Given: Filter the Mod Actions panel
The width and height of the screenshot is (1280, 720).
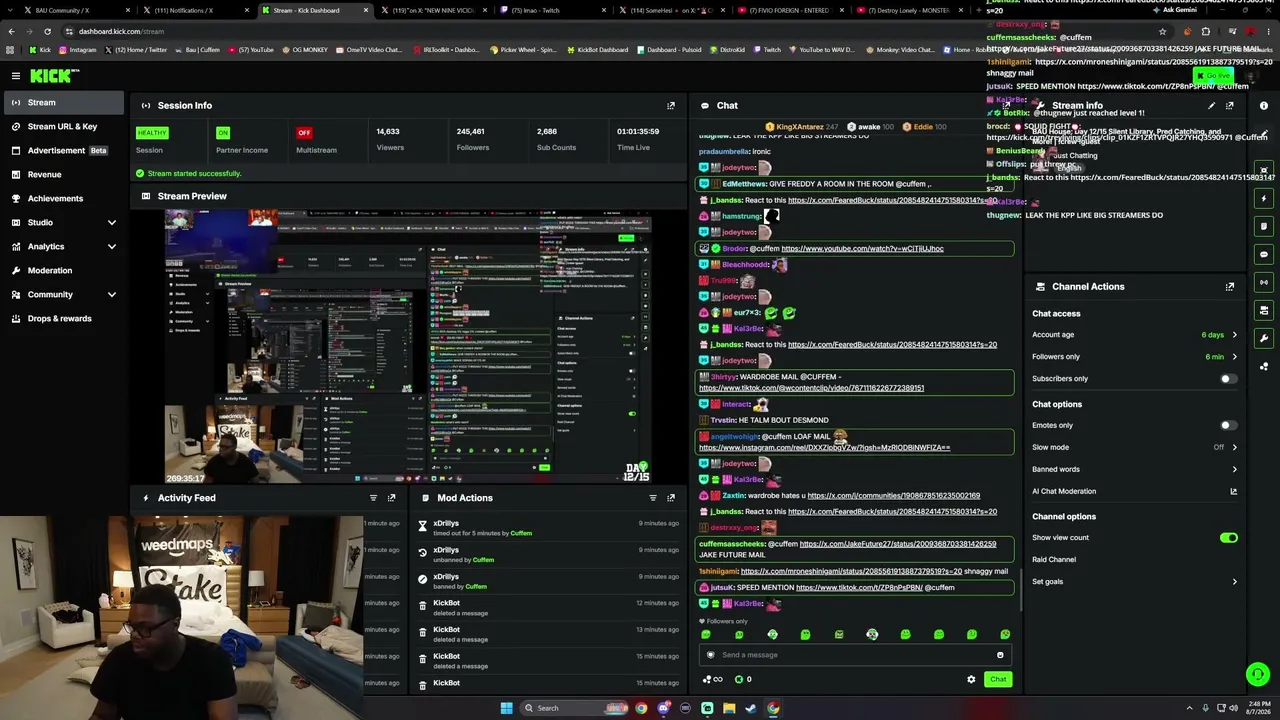Looking at the screenshot, I should 652,498.
